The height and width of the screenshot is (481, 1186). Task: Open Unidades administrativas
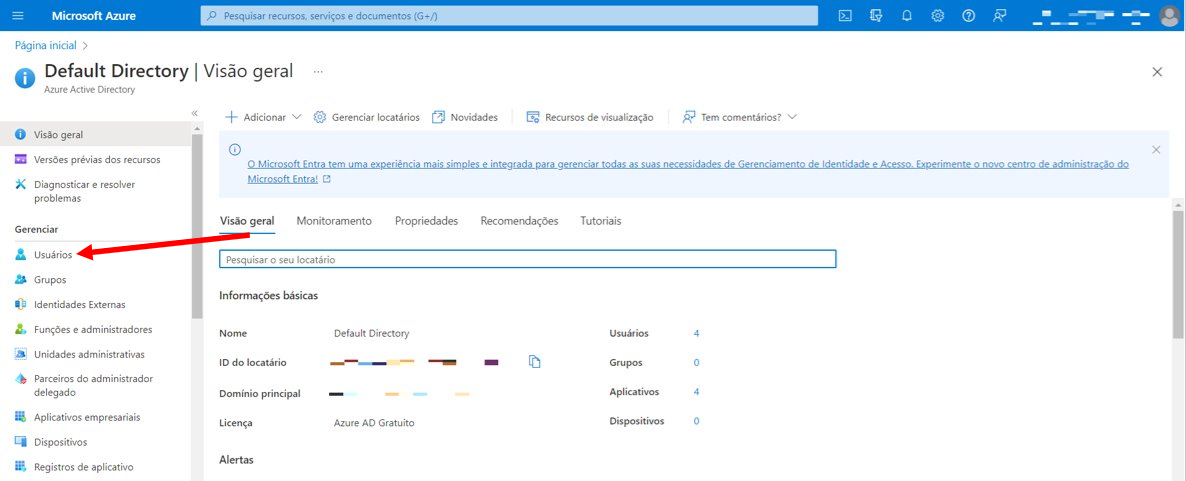point(89,354)
